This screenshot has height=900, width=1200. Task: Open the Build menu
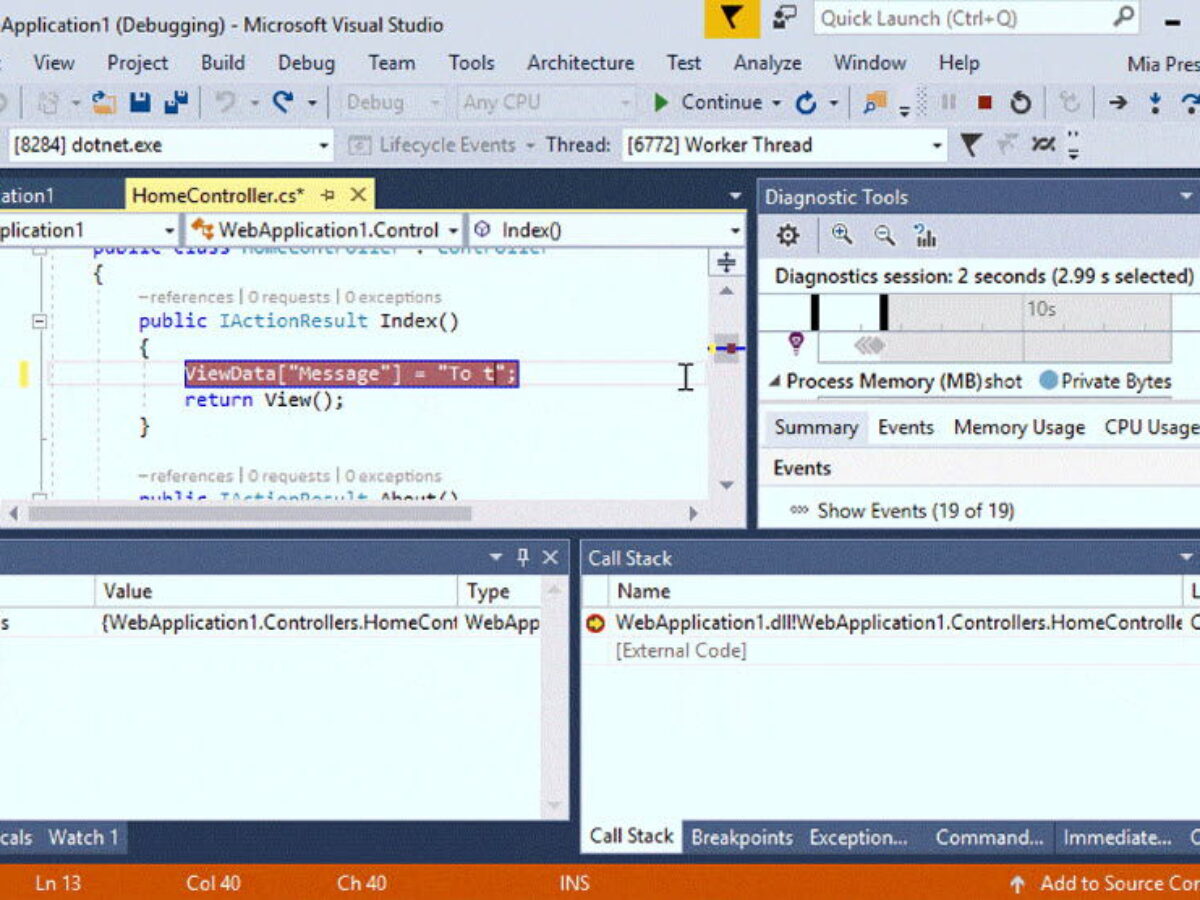click(x=223, y=63)
